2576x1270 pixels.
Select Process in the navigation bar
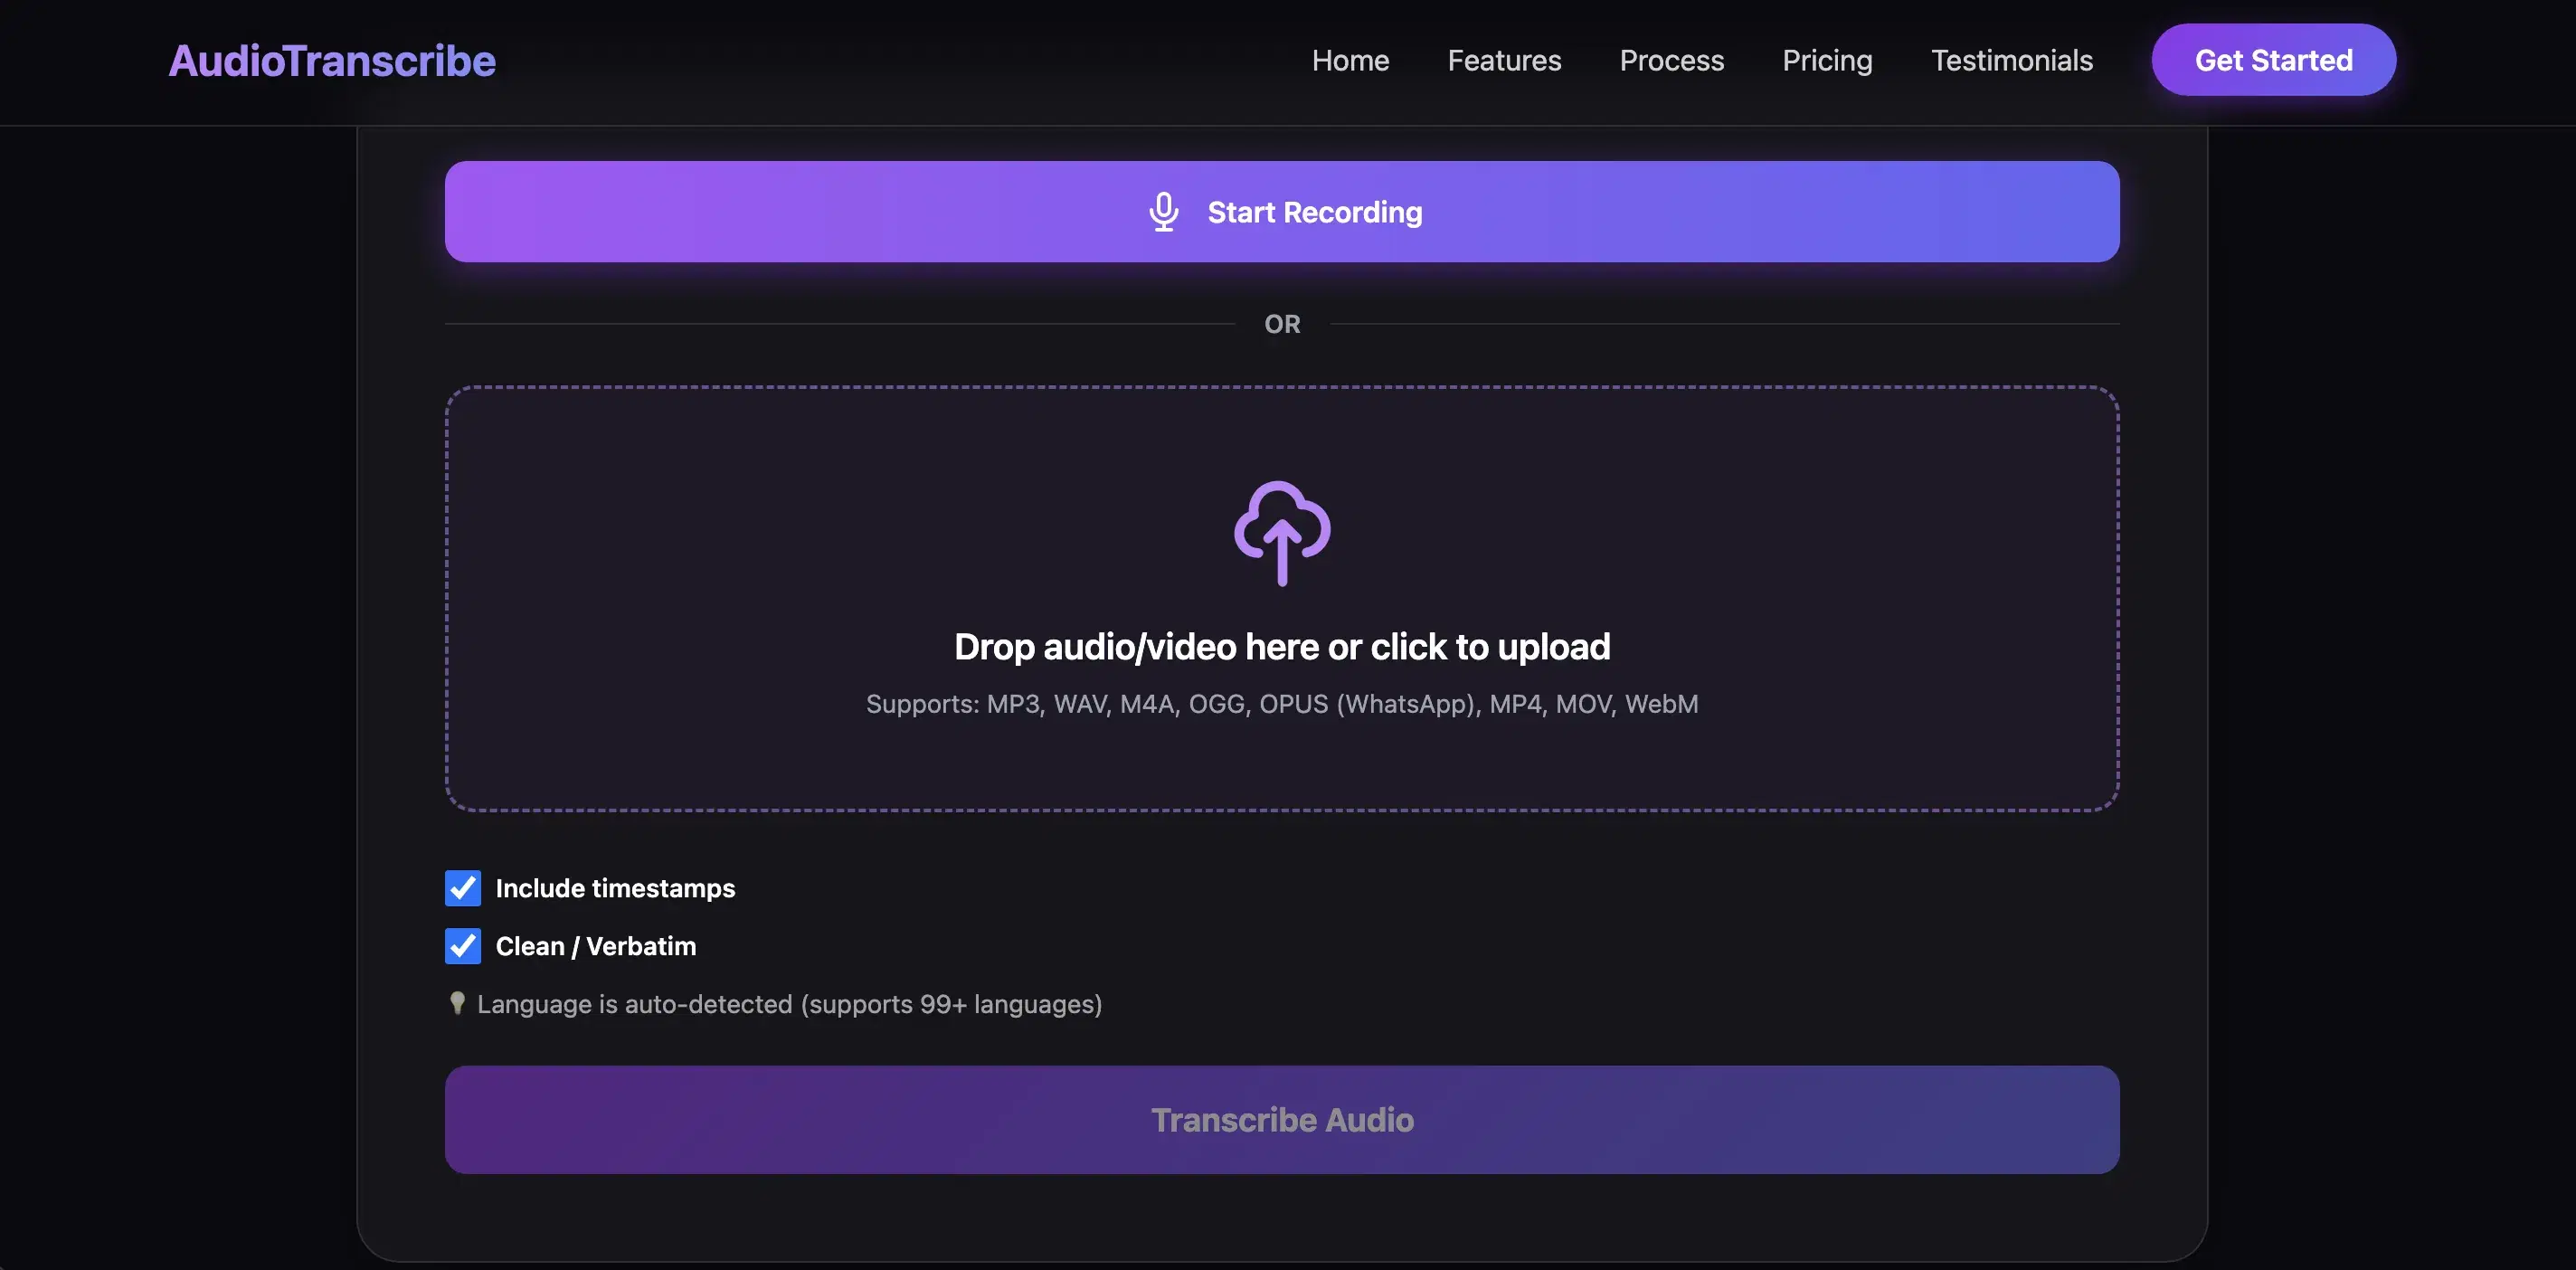coord(1671,60)
